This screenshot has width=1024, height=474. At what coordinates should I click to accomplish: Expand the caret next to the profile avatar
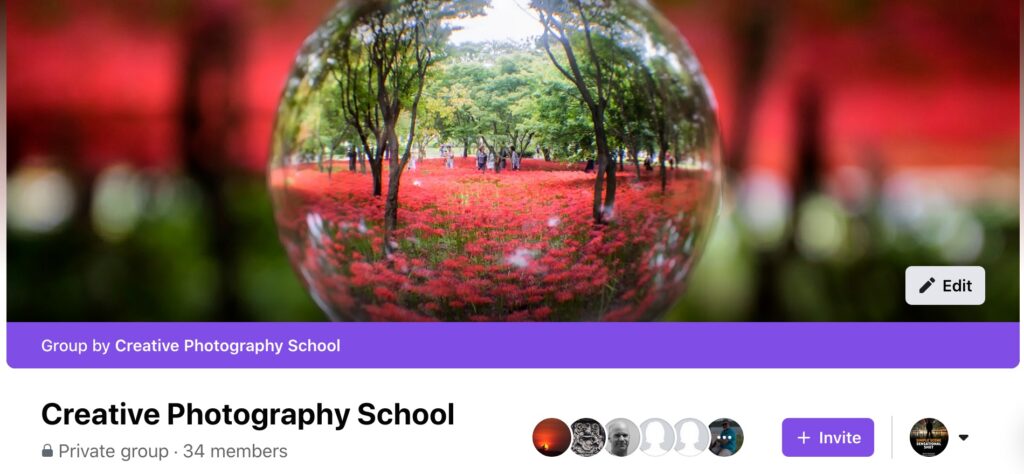963,437
